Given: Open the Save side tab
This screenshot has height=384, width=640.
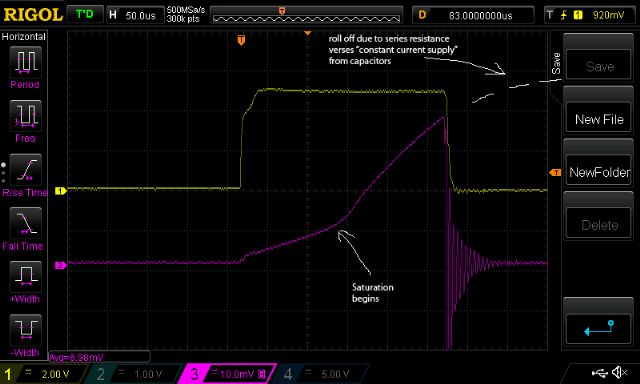Looking at the screenshot, I should (x=556, y=64).
